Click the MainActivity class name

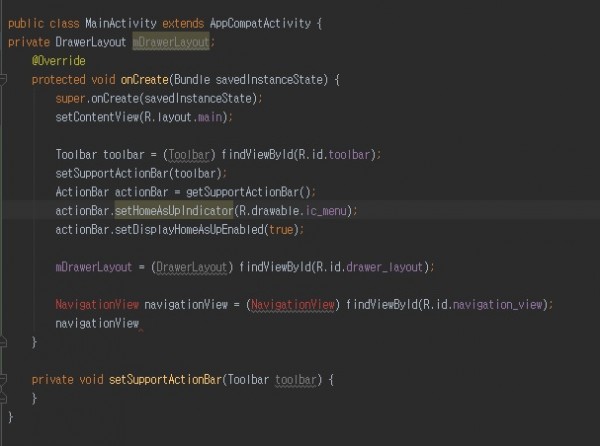(x=121, y=24)
